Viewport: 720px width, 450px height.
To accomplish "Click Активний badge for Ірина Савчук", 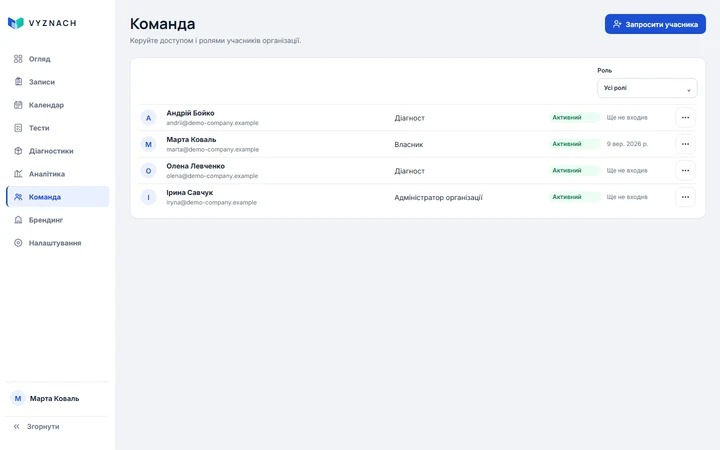I will [574, 197].
